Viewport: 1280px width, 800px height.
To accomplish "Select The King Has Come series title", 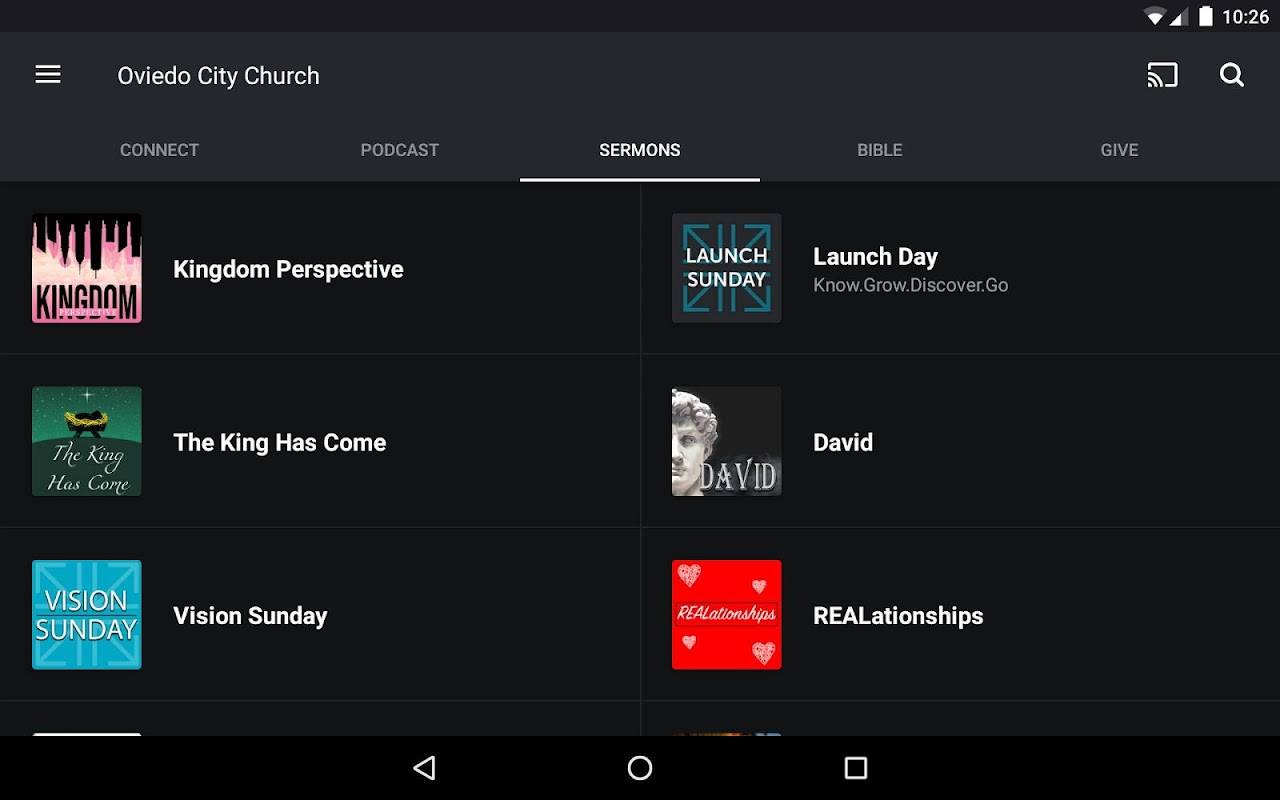I will click(x=280, y=442).
